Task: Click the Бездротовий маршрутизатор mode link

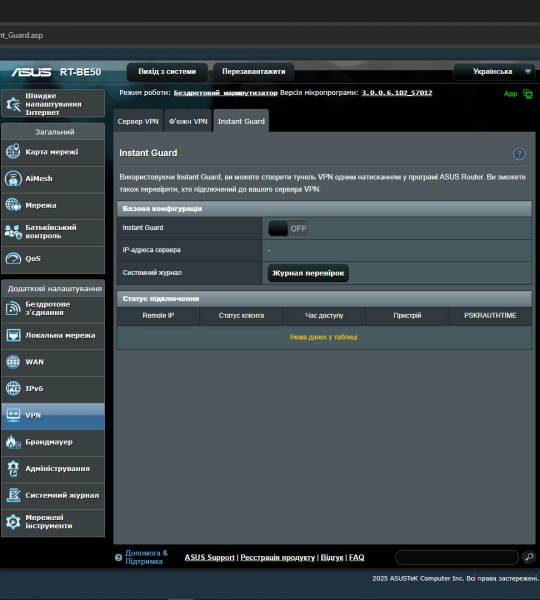Action: pyautogui.click(x=225, y=93)
